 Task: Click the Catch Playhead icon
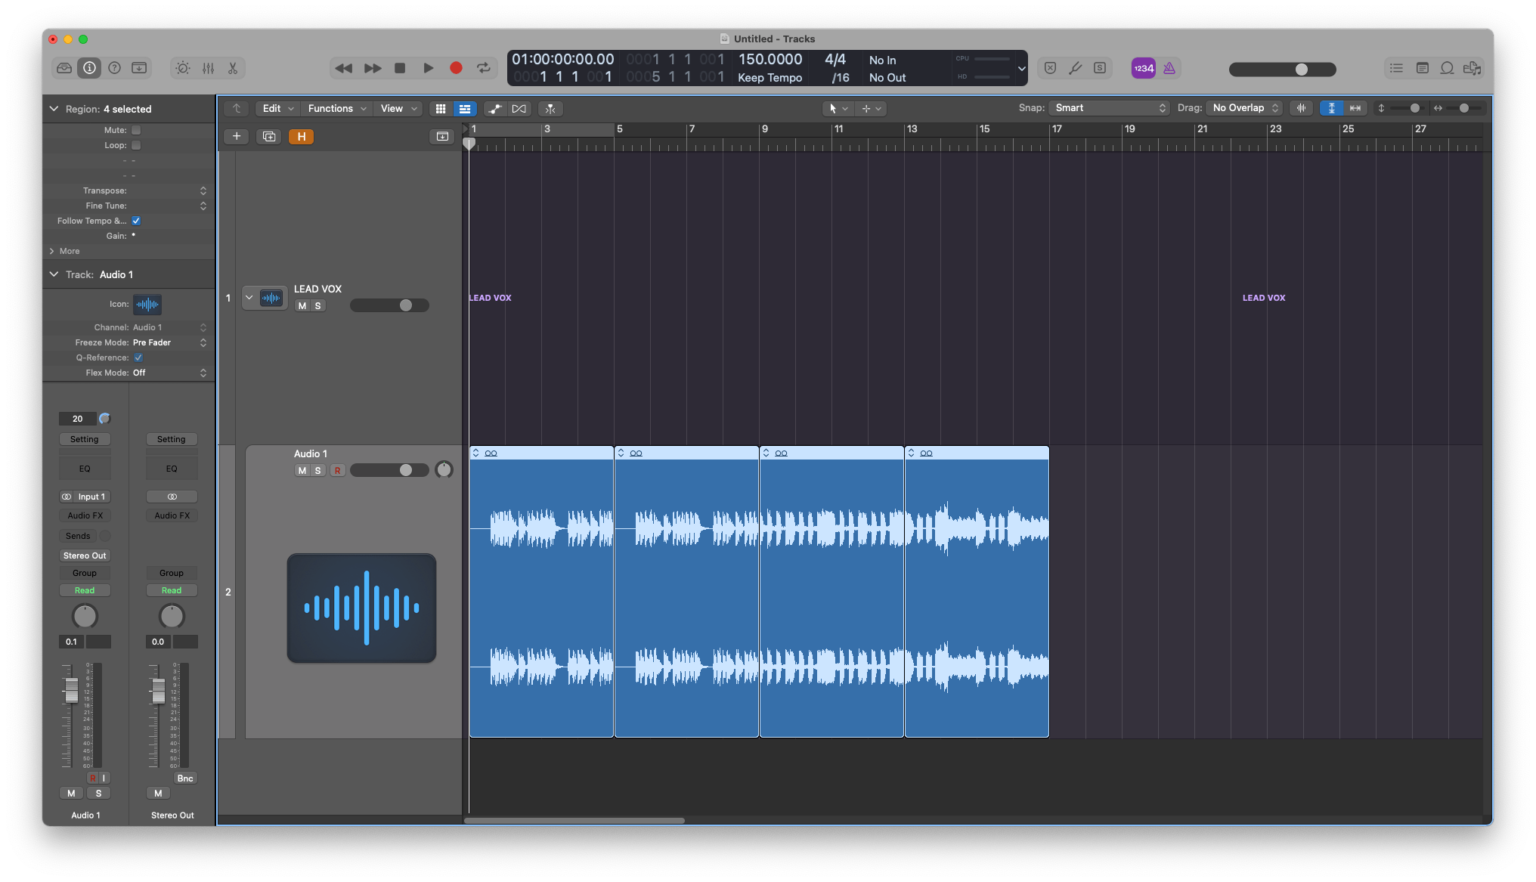550,108
